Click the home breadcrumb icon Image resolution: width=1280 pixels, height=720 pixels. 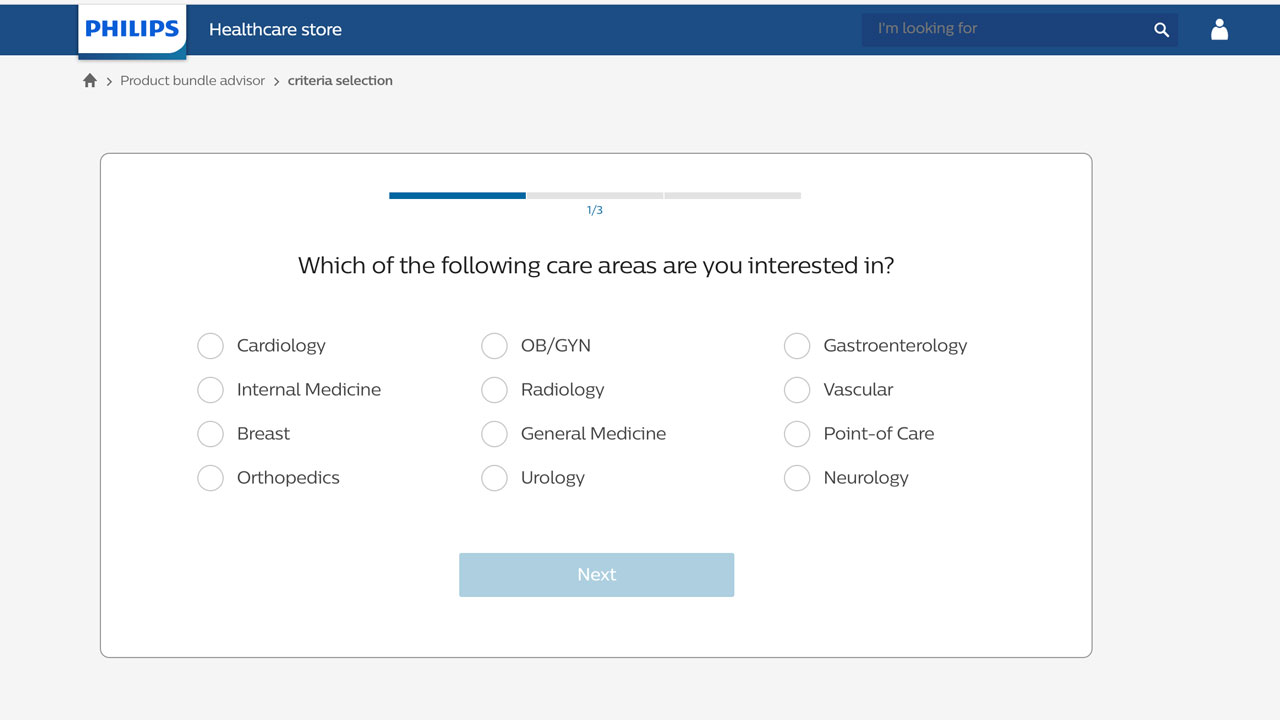coord(90,81)
